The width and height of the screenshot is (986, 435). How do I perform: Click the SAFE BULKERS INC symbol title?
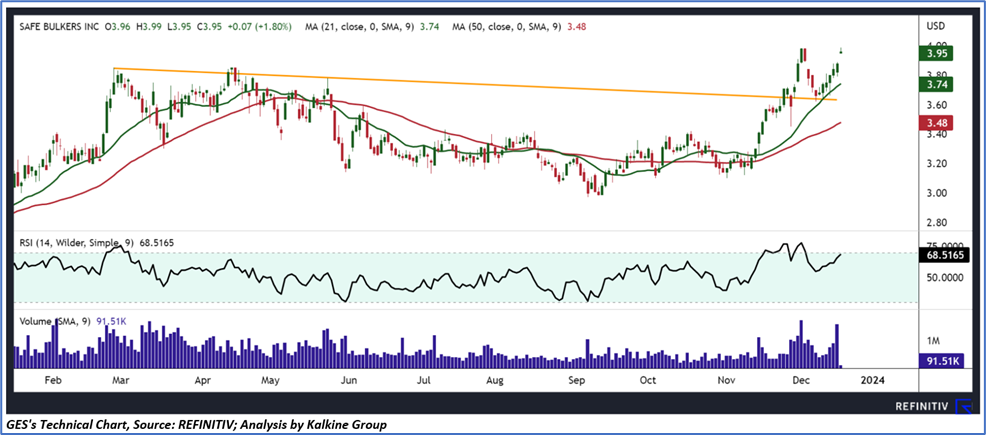[58, 27]
